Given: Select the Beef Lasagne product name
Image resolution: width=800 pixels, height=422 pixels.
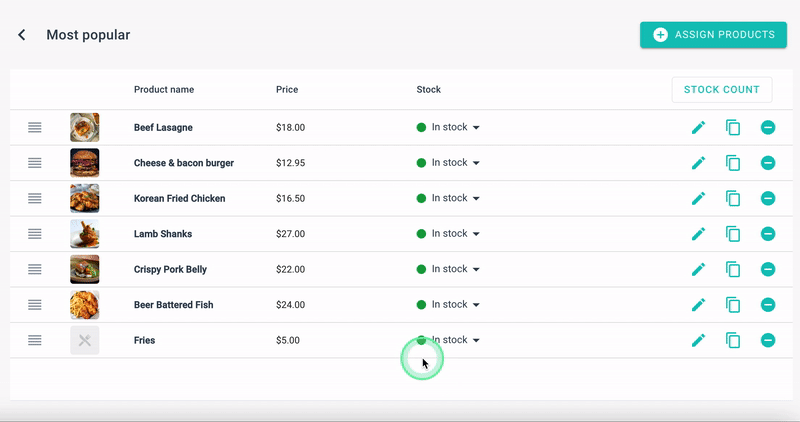Looking at the screenshot, I should [163, 128].
